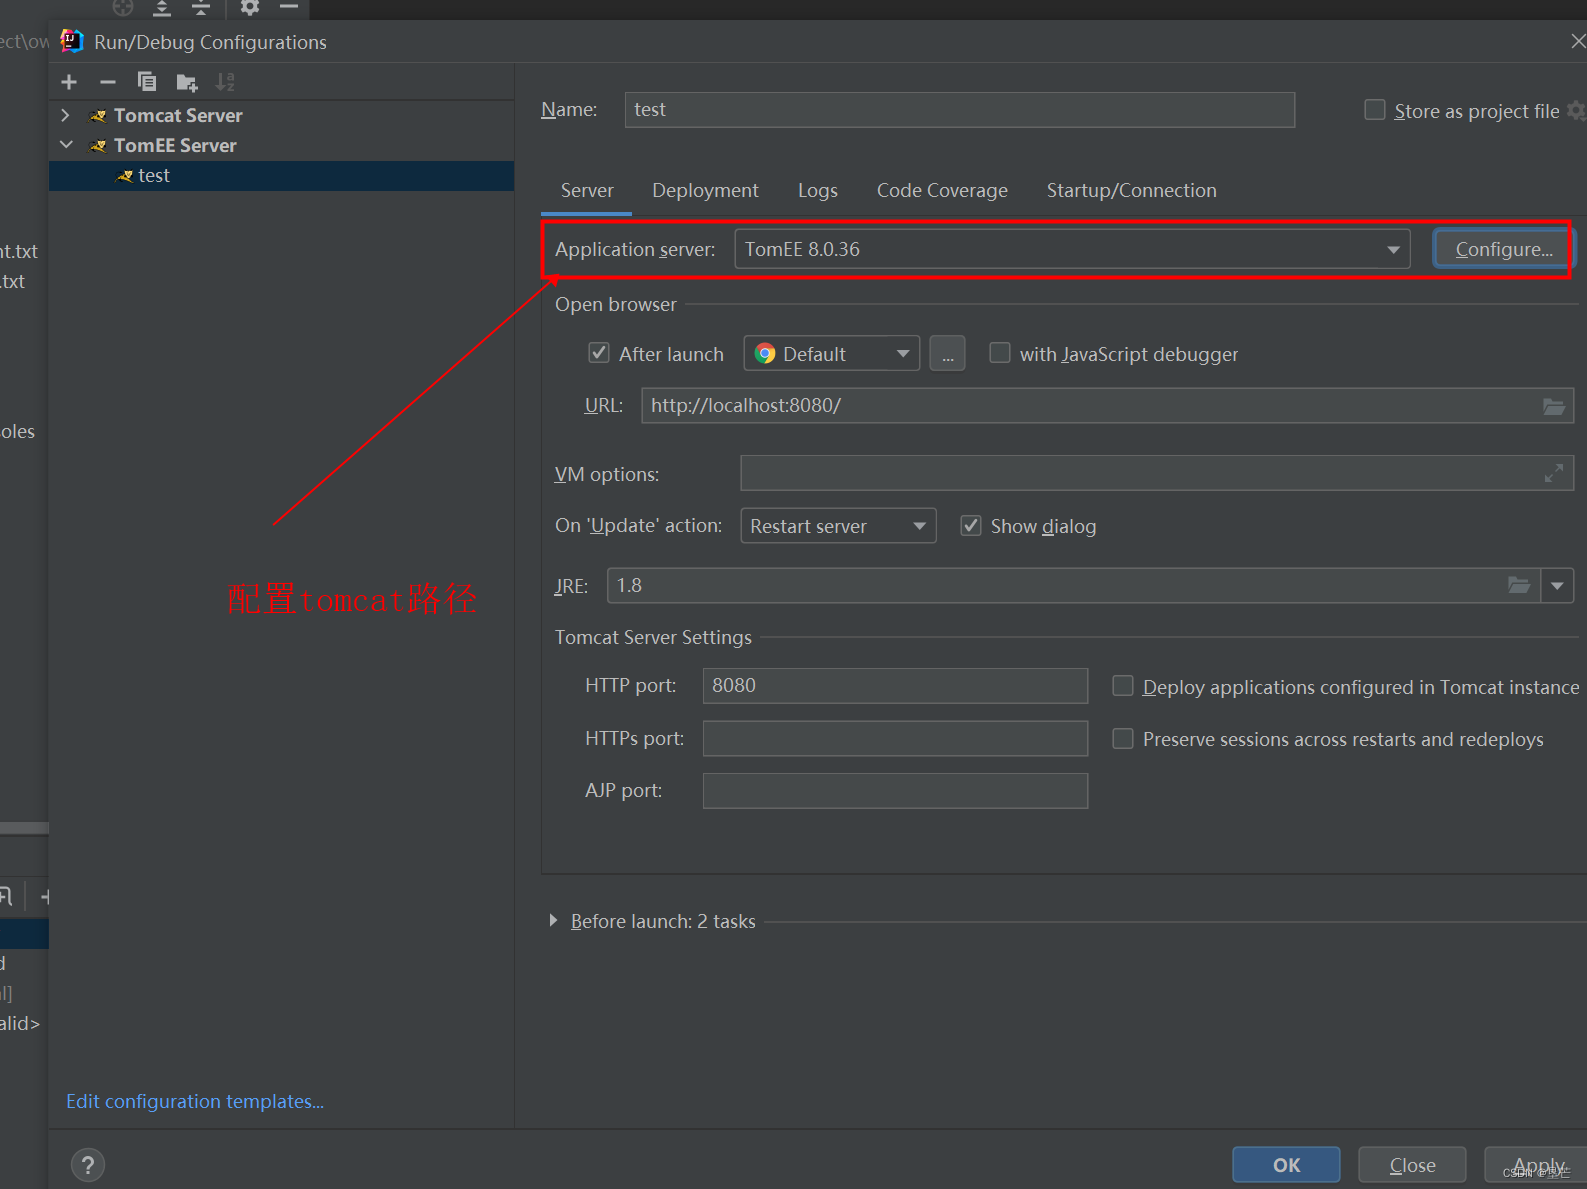Click the HTTP port field
Screen dimensions: 1587x1189
click(x=895, y=686)
